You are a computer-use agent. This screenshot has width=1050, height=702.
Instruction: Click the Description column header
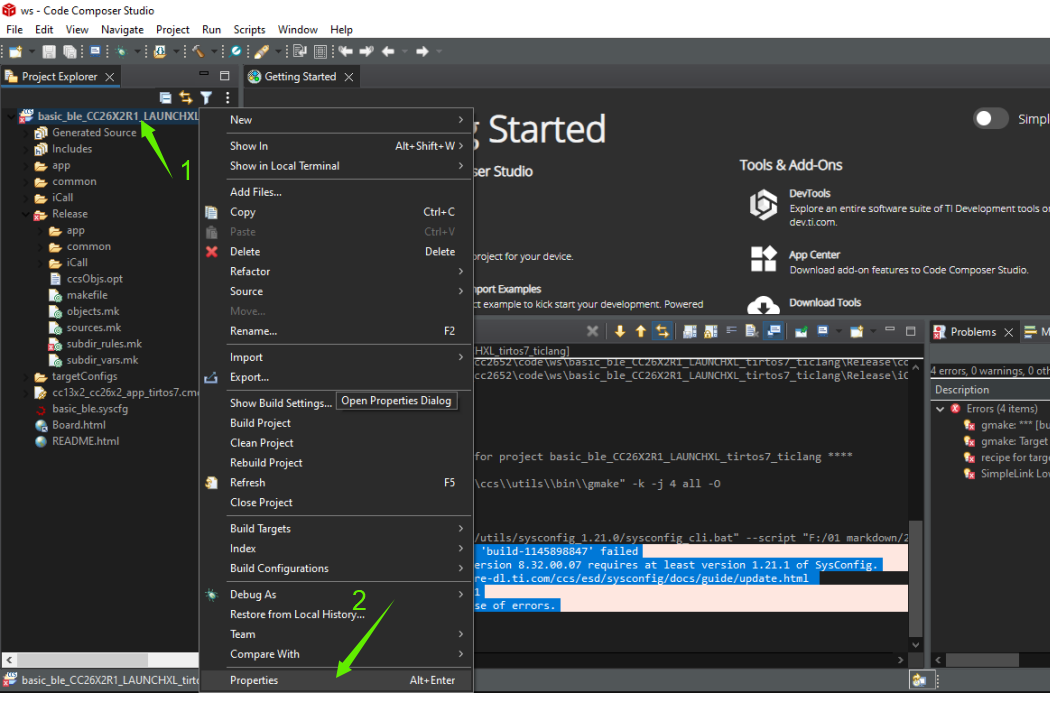tap(990, 390)
